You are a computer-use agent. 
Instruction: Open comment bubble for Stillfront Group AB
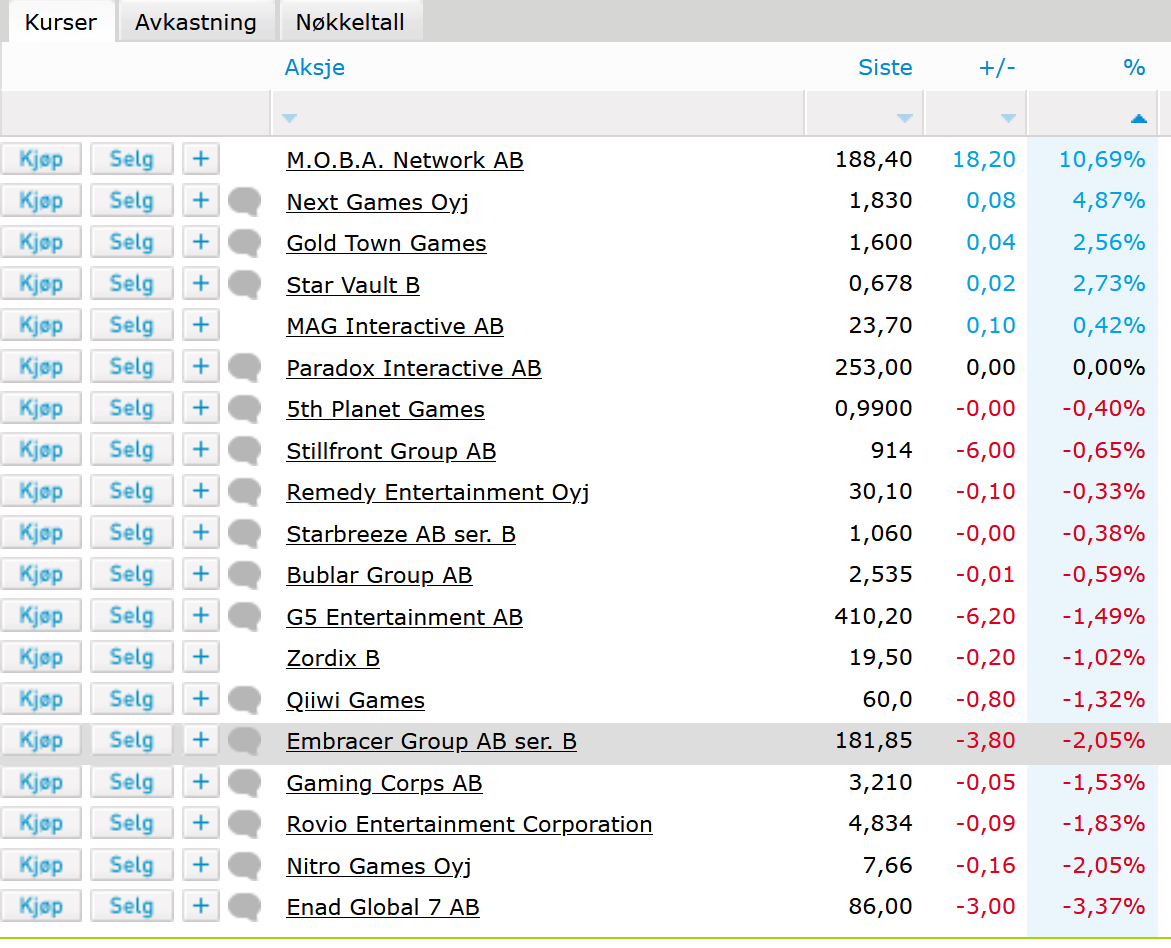click(x=244, y=450)
